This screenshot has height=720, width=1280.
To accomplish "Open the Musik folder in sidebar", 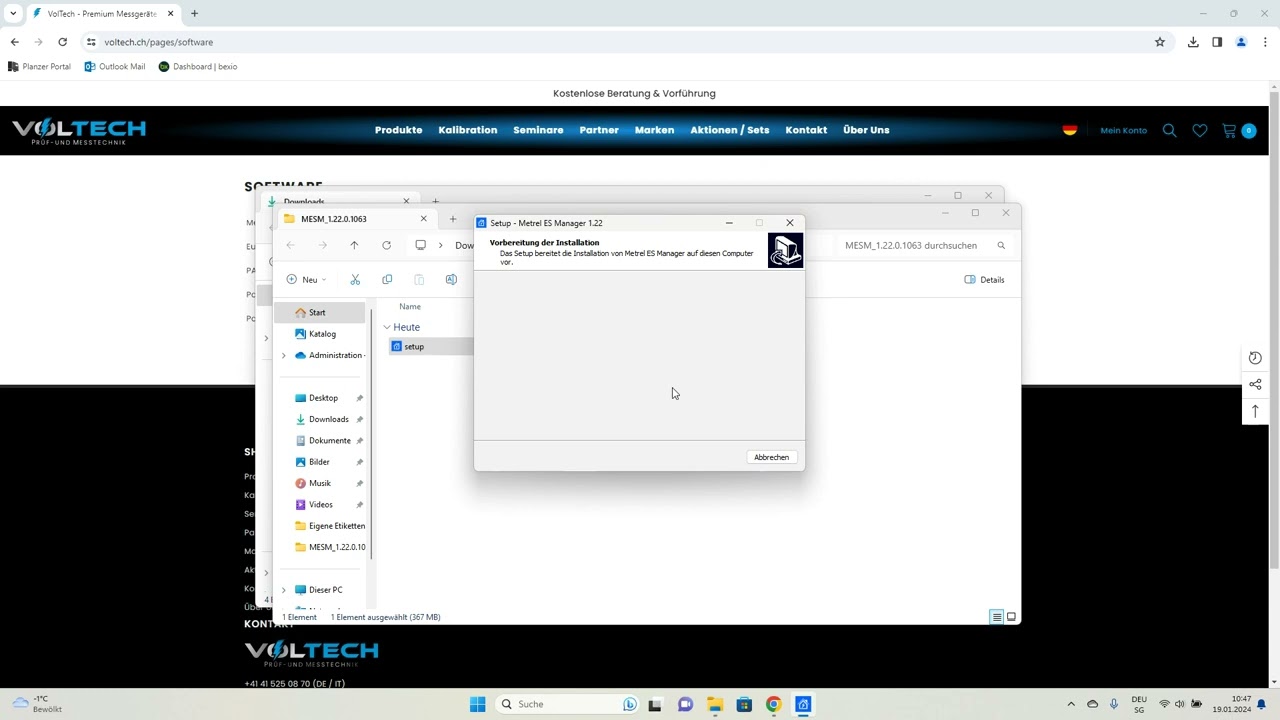I will coord(319,483).
